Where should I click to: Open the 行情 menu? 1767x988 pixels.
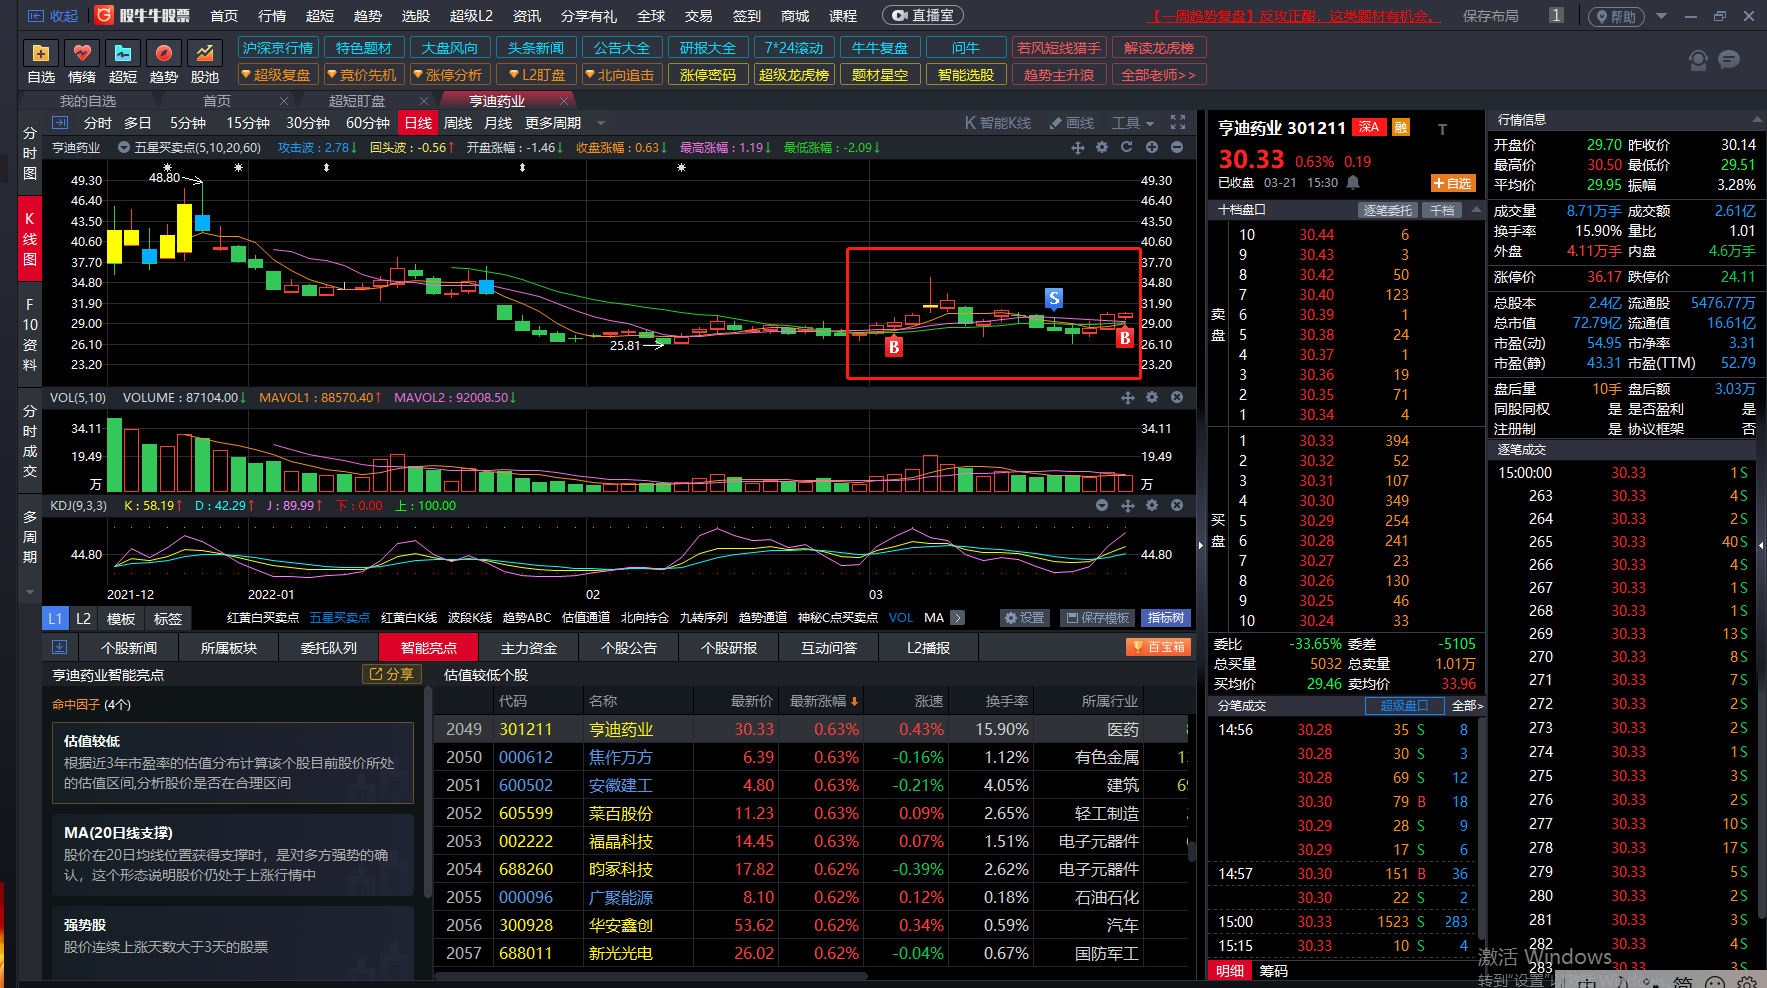pos(272,16)
